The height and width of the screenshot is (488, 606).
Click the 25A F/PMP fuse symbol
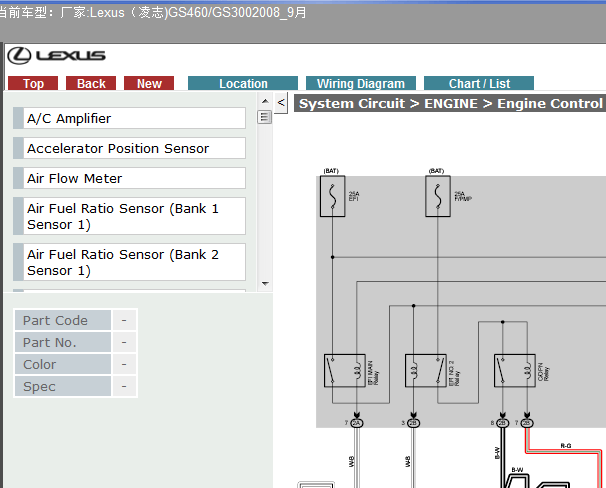pos(438,196)
